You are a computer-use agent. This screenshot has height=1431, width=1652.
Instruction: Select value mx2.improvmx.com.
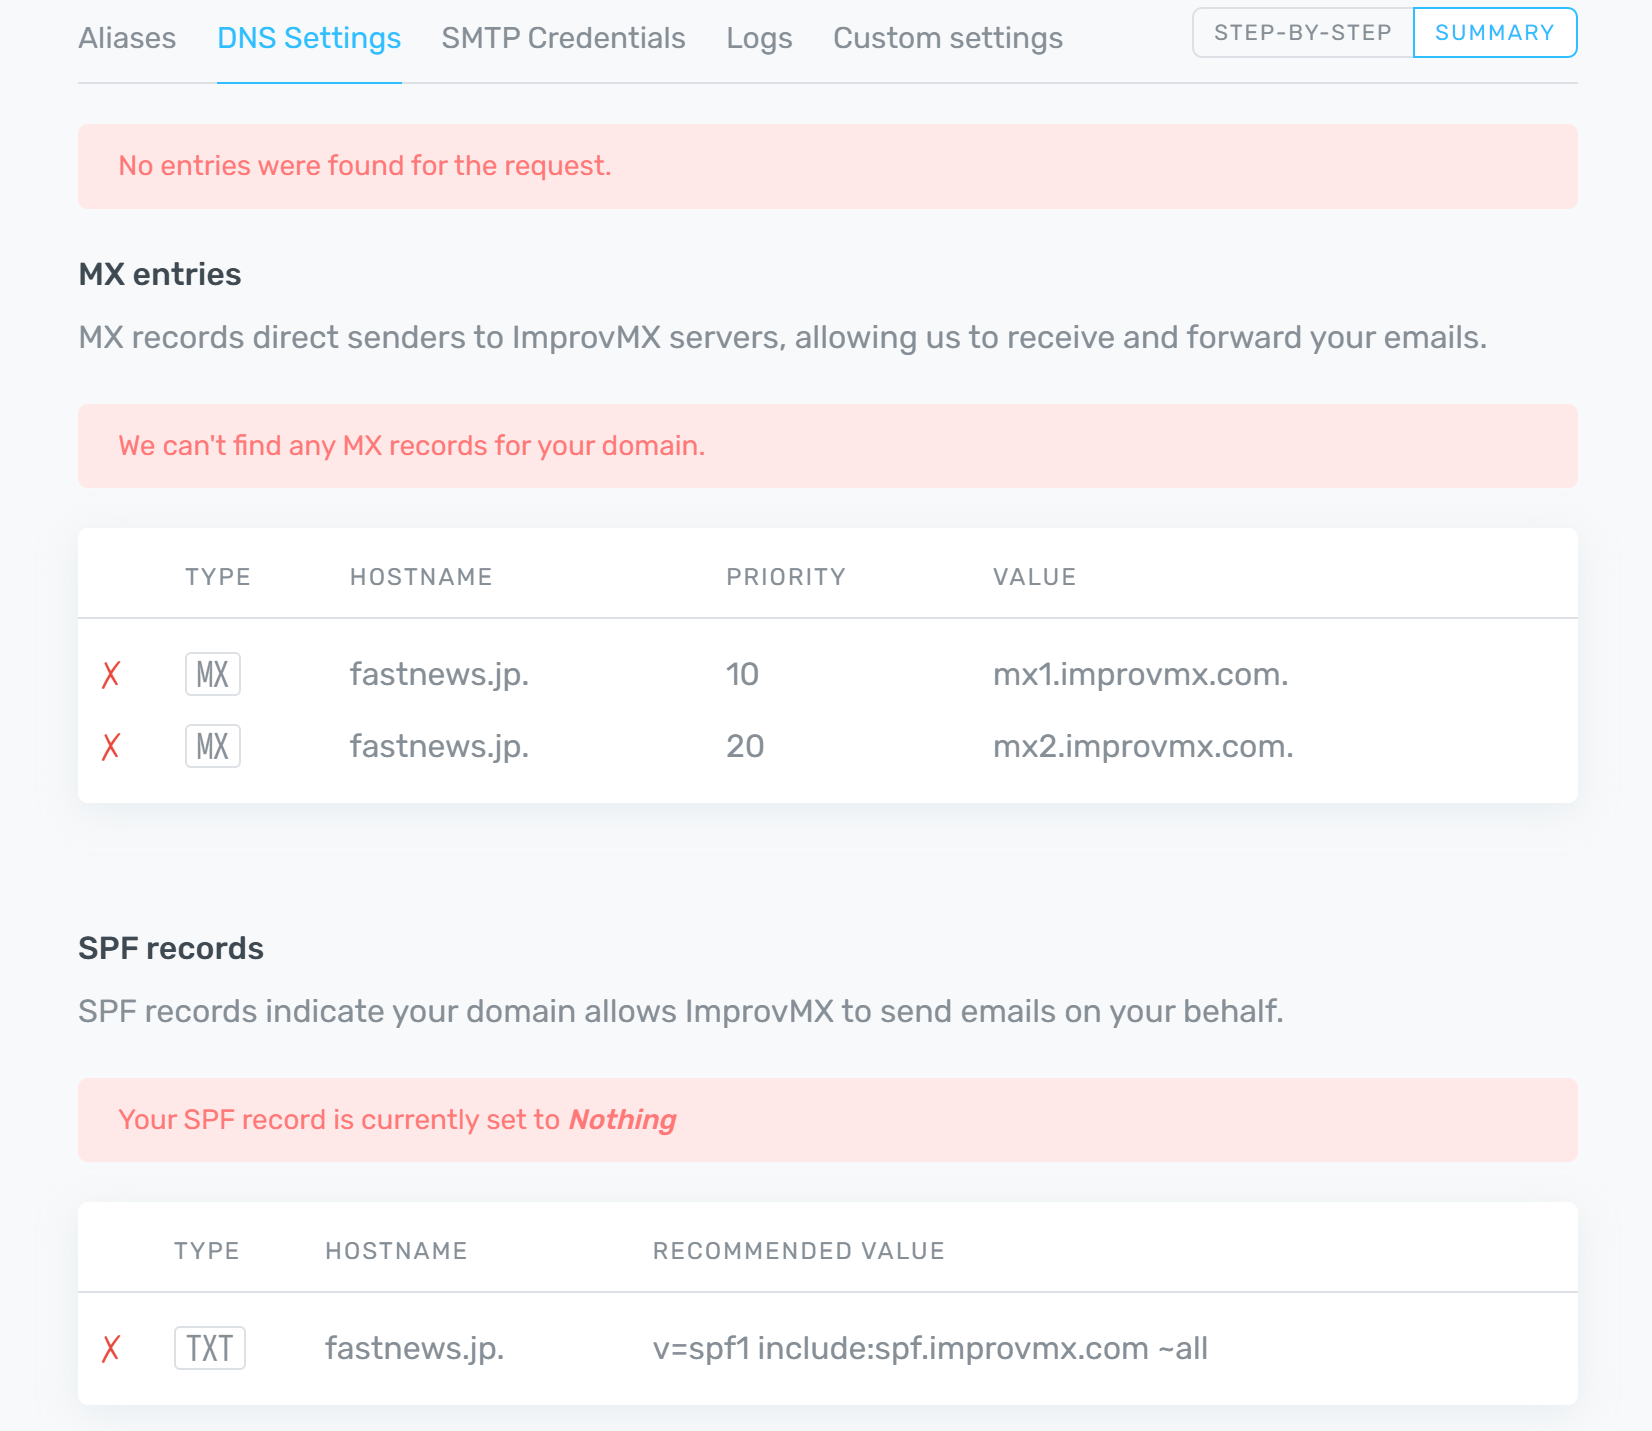coord(1143,747)
